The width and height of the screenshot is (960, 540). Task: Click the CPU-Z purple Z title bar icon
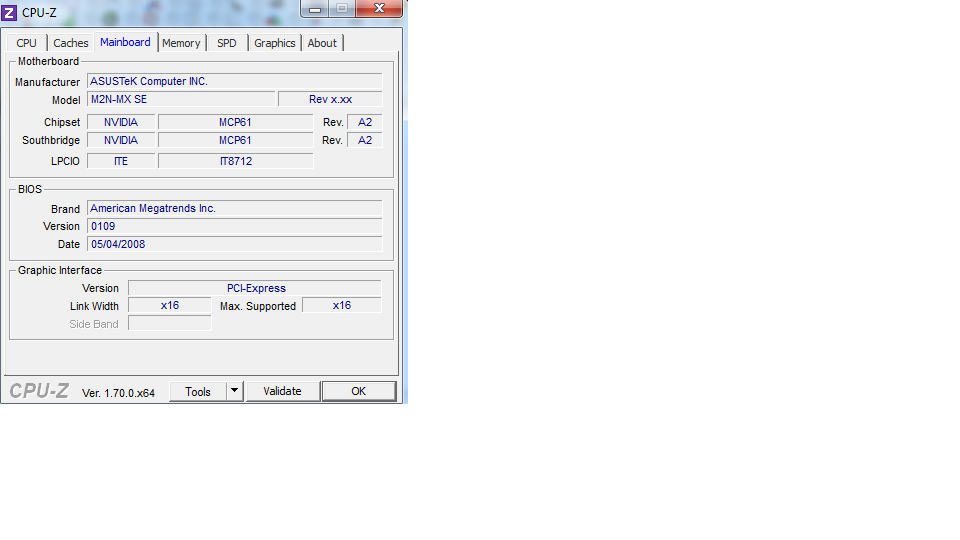9,12
